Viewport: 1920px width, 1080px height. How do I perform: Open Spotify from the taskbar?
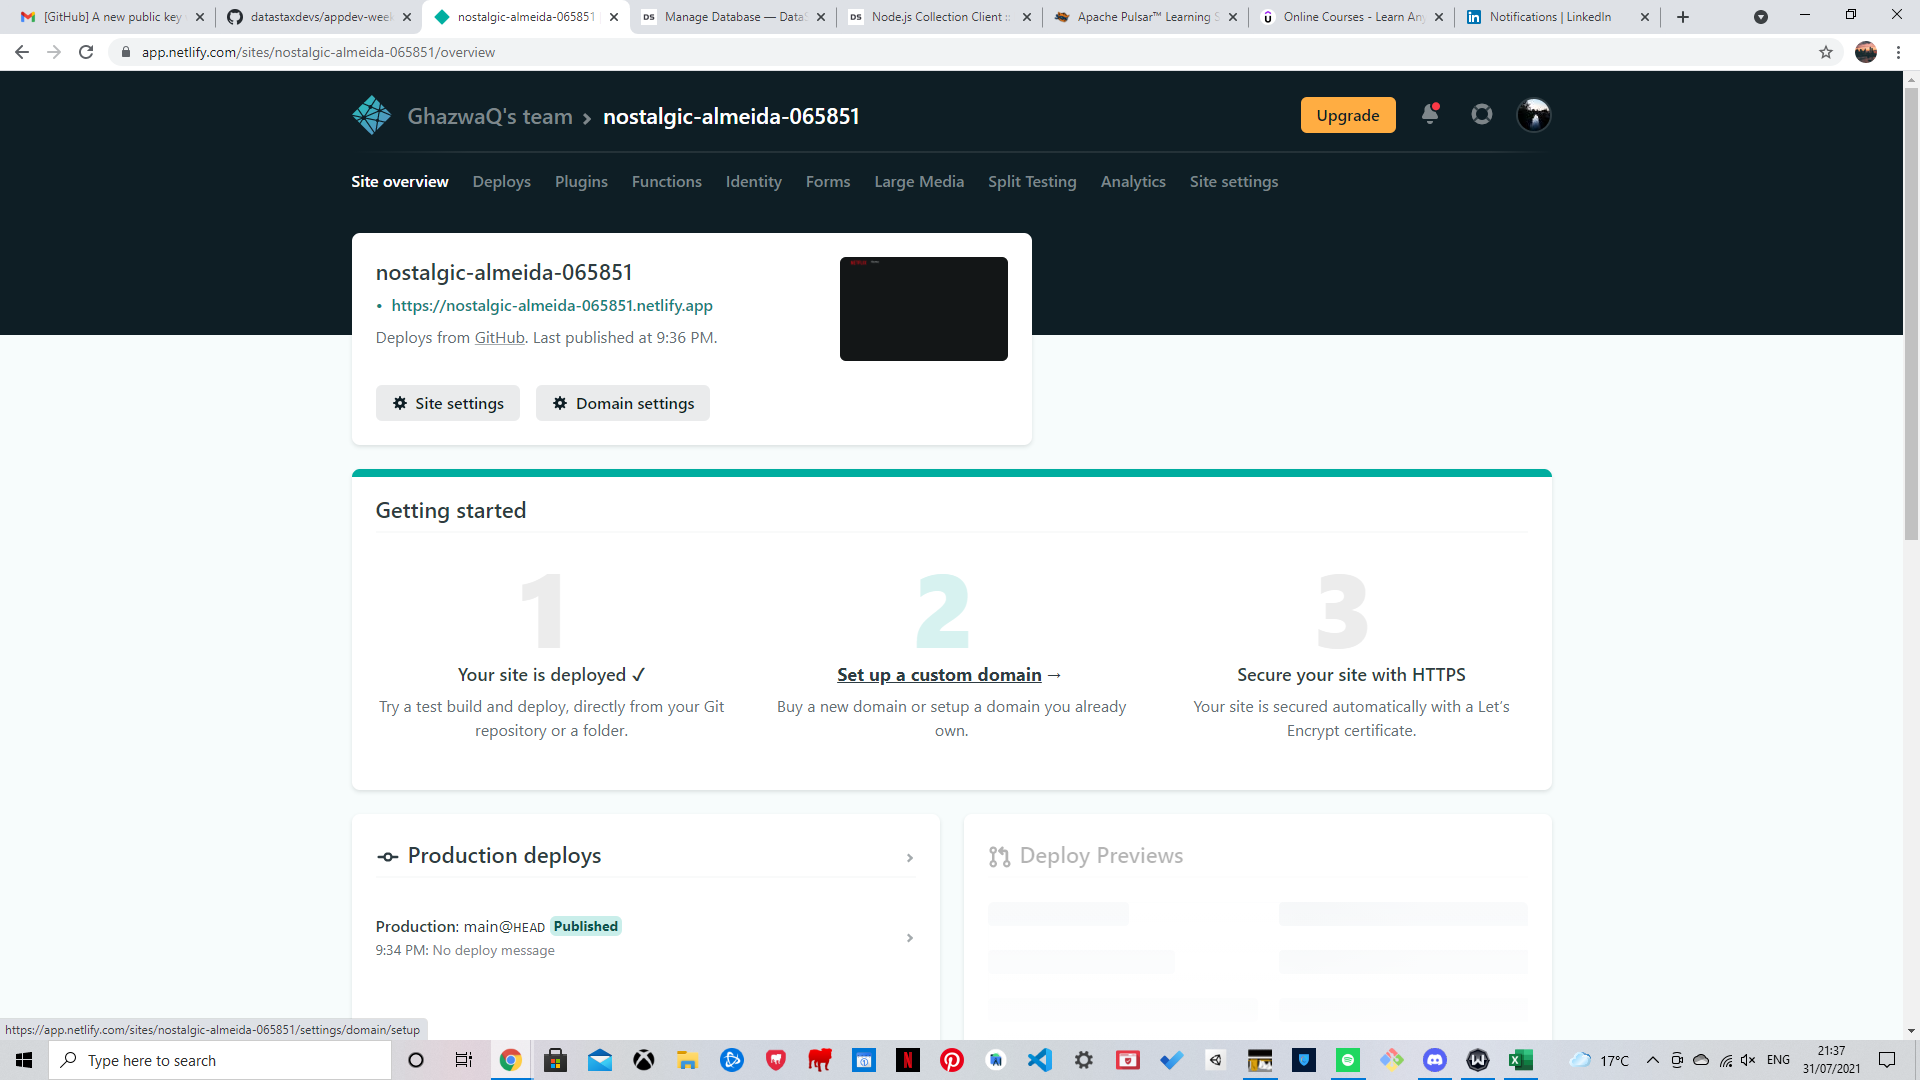[x=1348, y=1060]
